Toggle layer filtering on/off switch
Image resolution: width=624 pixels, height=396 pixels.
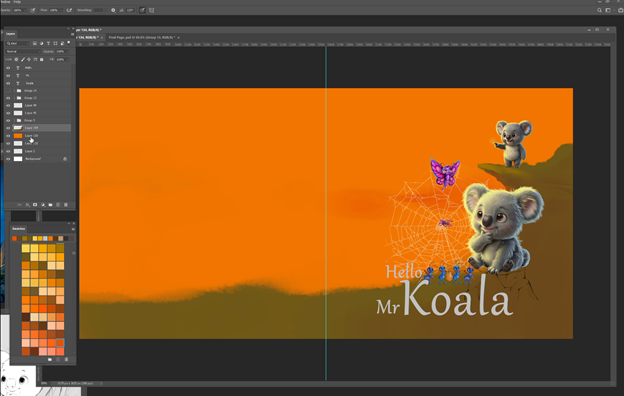pyautogui.click(x=69, y=43)
